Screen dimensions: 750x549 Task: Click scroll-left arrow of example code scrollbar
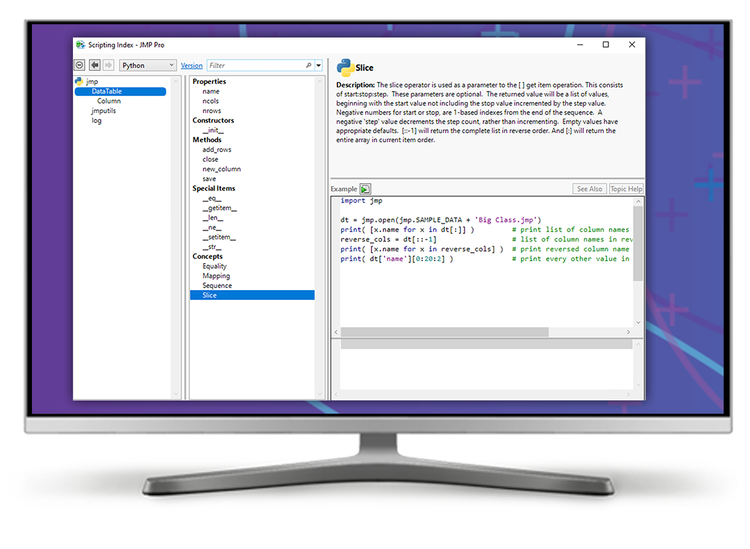pyautogui.click(x=336, y=332)
